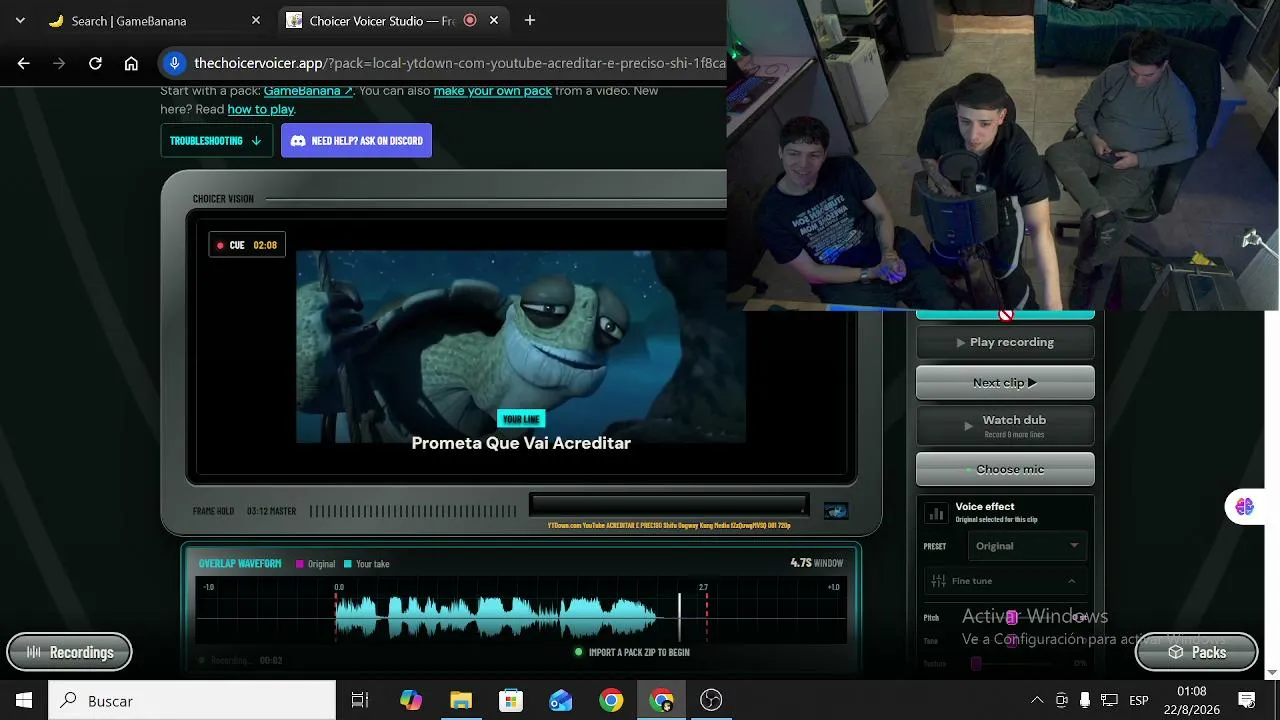This screenshot has width=1280, height=720.
Task: Click the small clip thumbnail beside progress bar
Action: coord(835,511)
